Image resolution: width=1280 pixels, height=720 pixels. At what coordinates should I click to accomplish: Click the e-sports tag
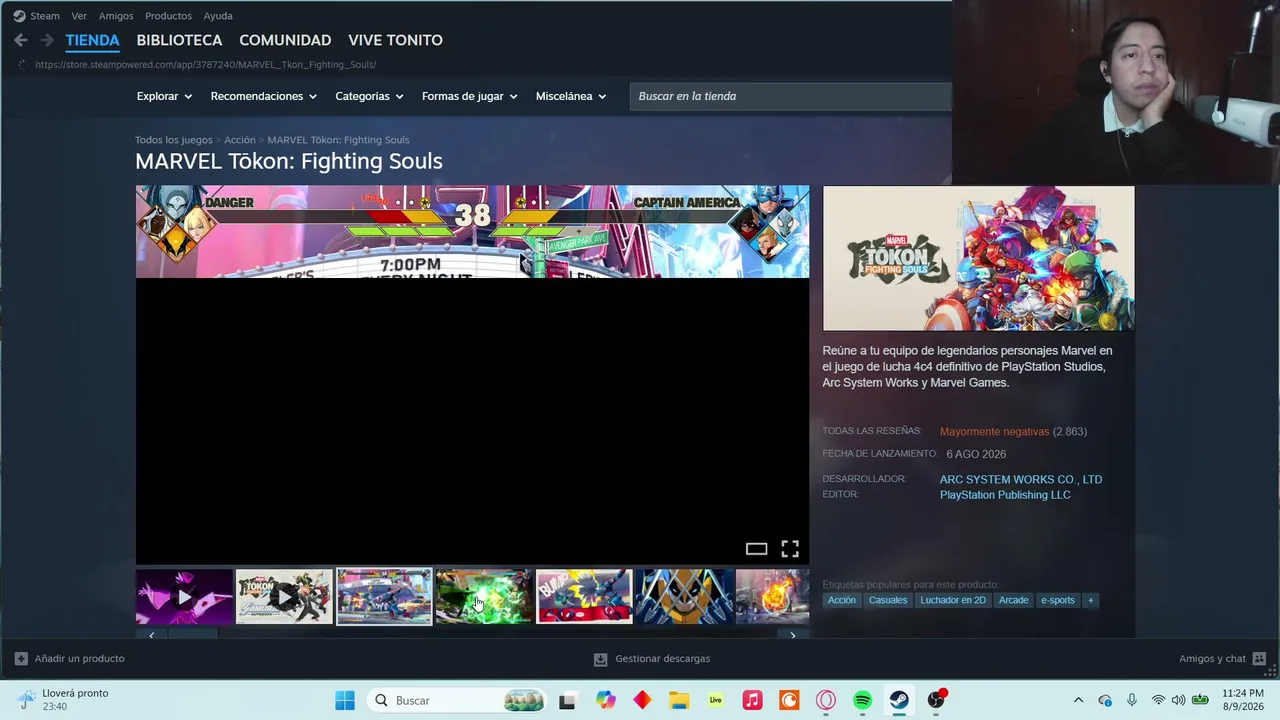click(1058, 600)
